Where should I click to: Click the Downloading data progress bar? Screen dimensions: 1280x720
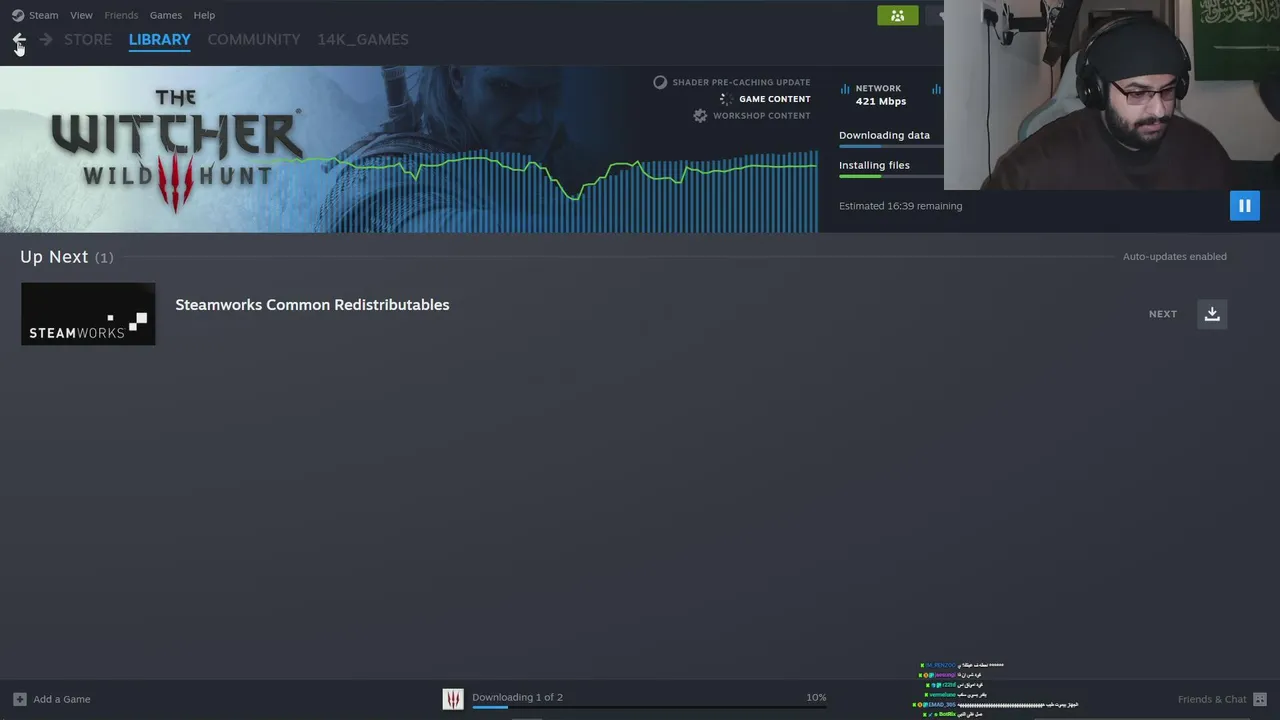click(x=890, y=147)
